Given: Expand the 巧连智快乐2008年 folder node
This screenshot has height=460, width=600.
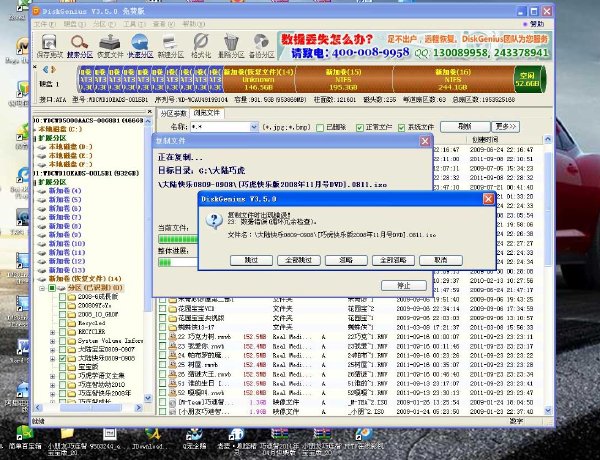Looking at the screenshot, I should coord(52,394).
